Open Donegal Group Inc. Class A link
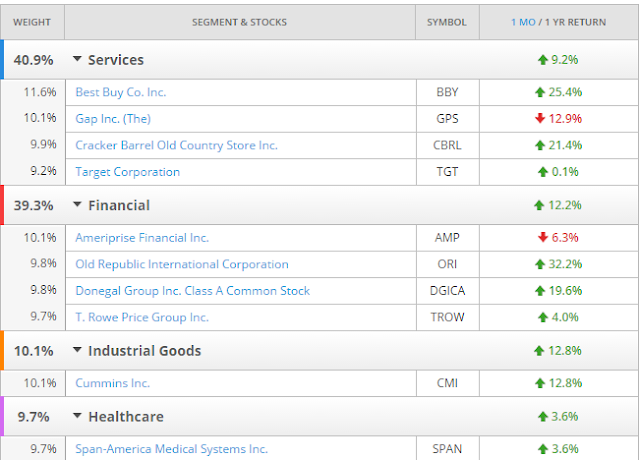This screenshot has width=640, height=460. 193,291
